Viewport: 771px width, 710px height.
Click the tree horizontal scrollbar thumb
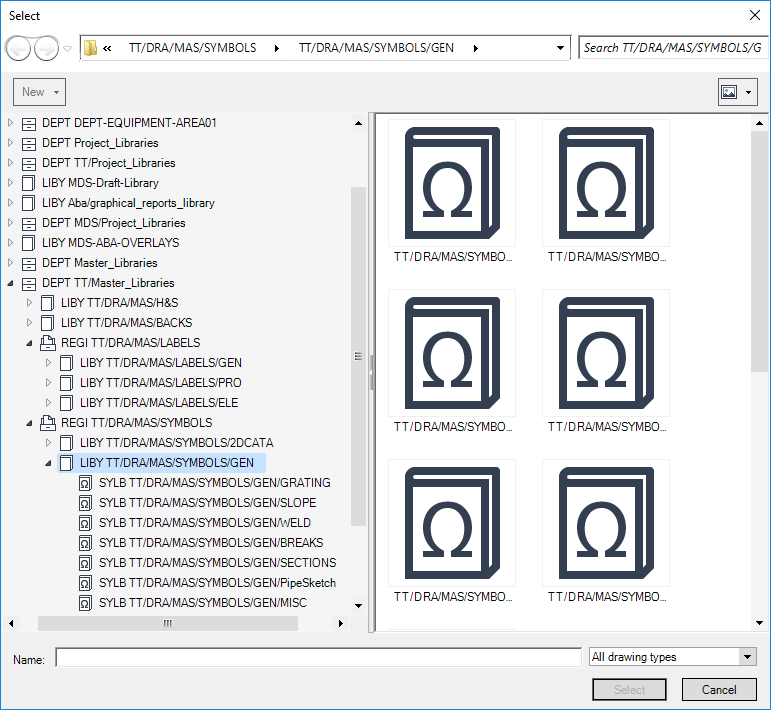(x=167, y=623)
